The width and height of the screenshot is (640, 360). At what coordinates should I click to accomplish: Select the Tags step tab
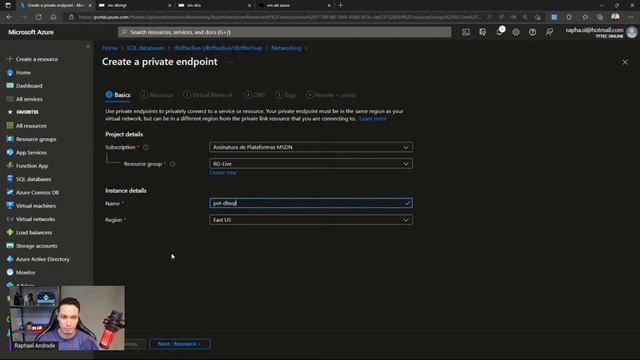(285, 95)
